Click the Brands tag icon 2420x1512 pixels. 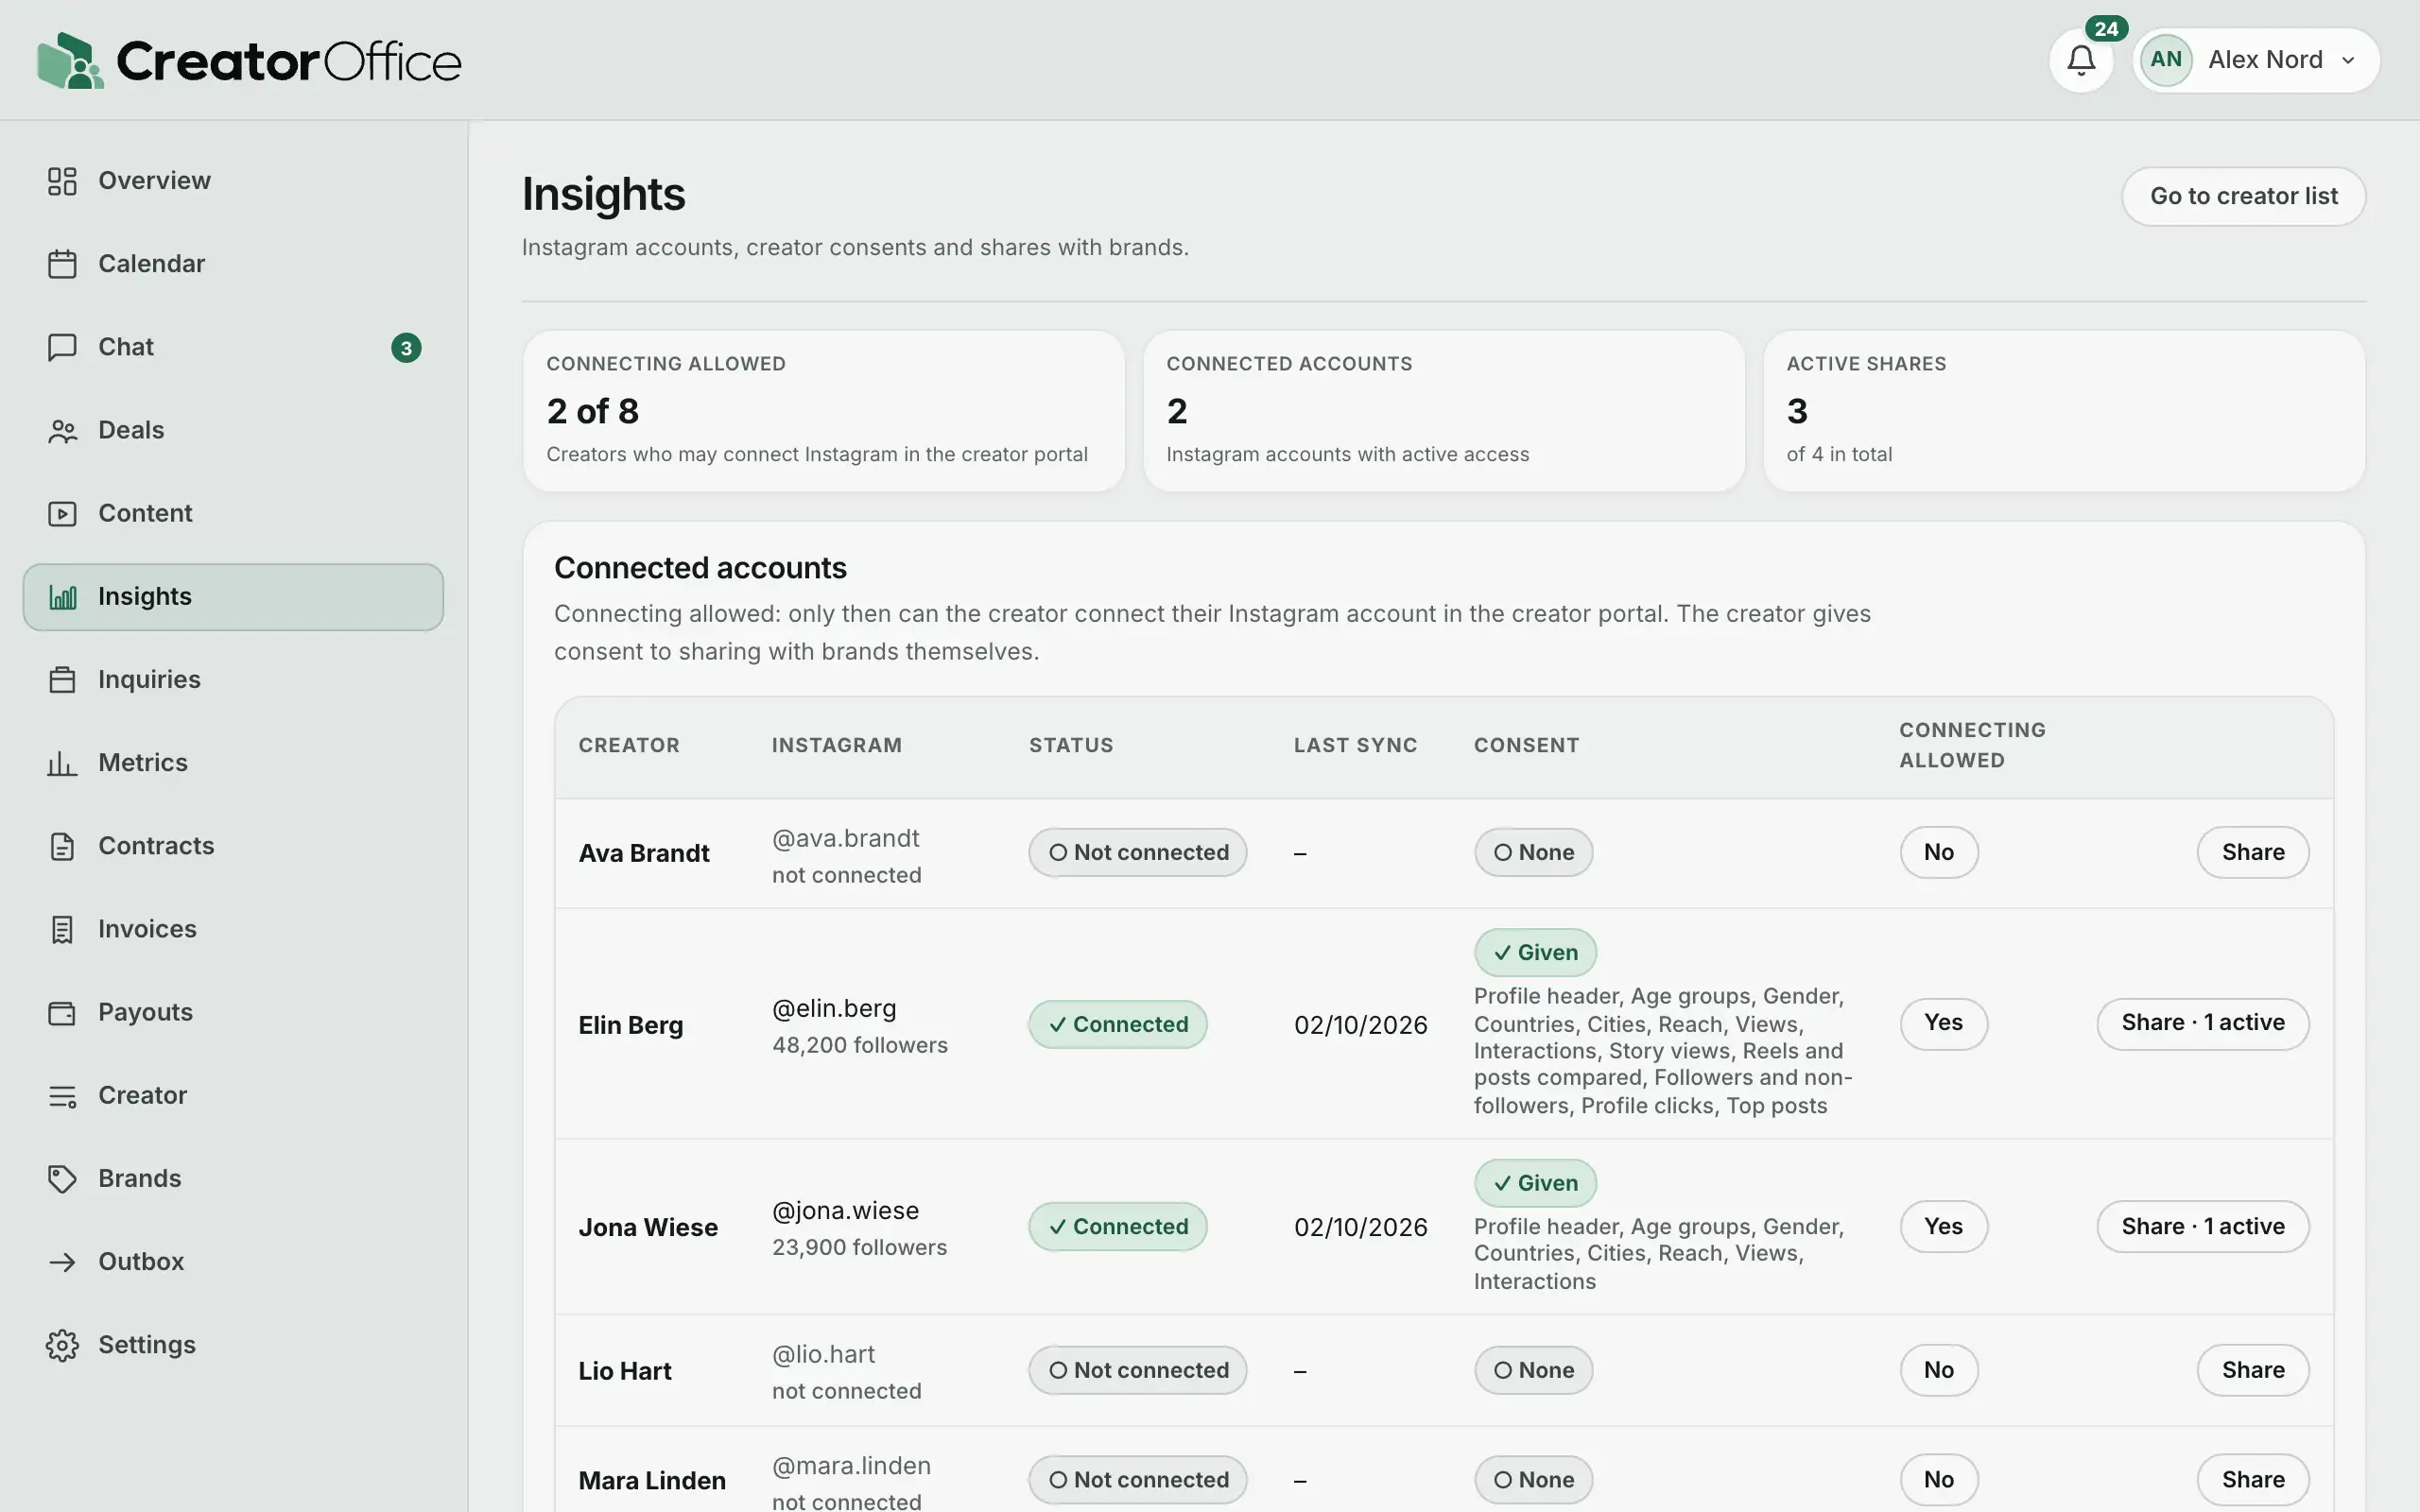[x=62, y=1178]
